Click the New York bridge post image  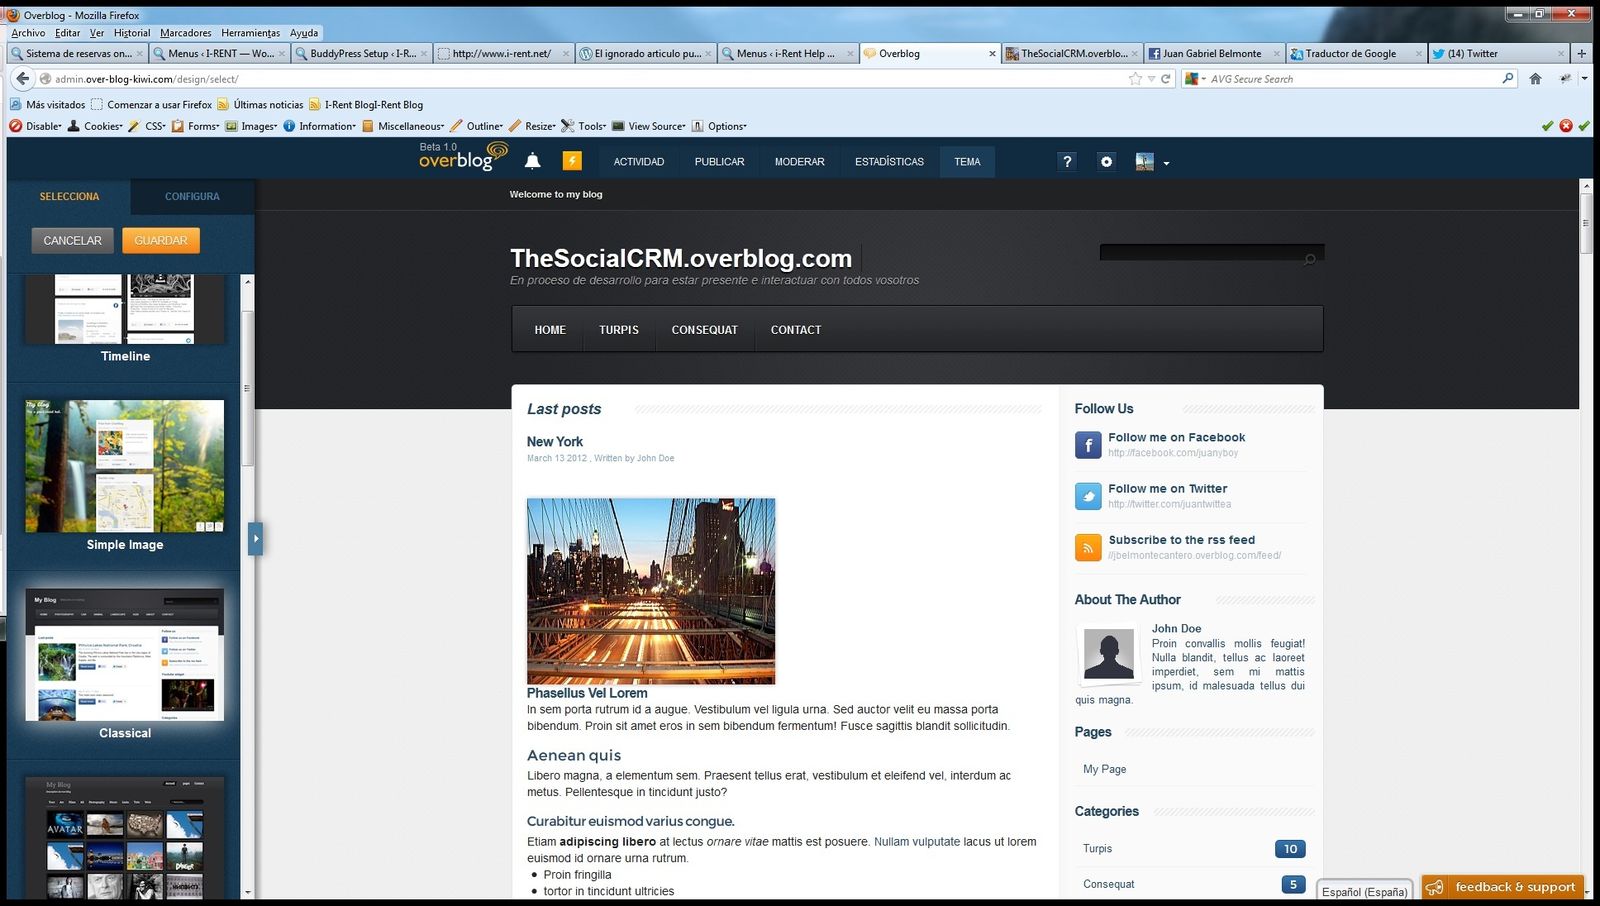coord(651,591)
